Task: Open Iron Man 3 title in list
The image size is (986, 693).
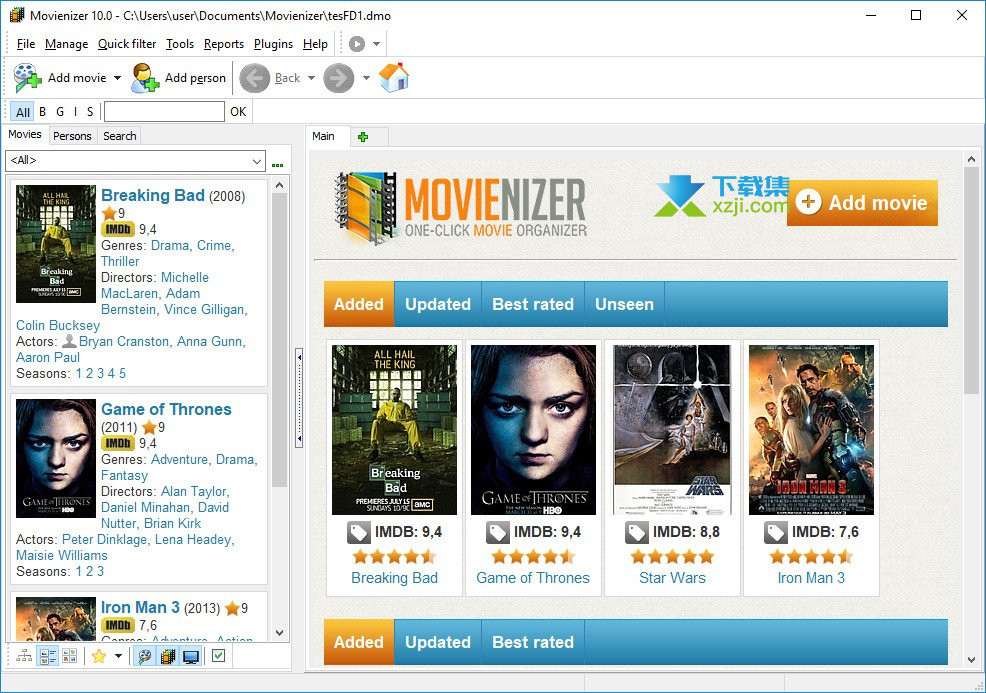Action: point(140,607)
